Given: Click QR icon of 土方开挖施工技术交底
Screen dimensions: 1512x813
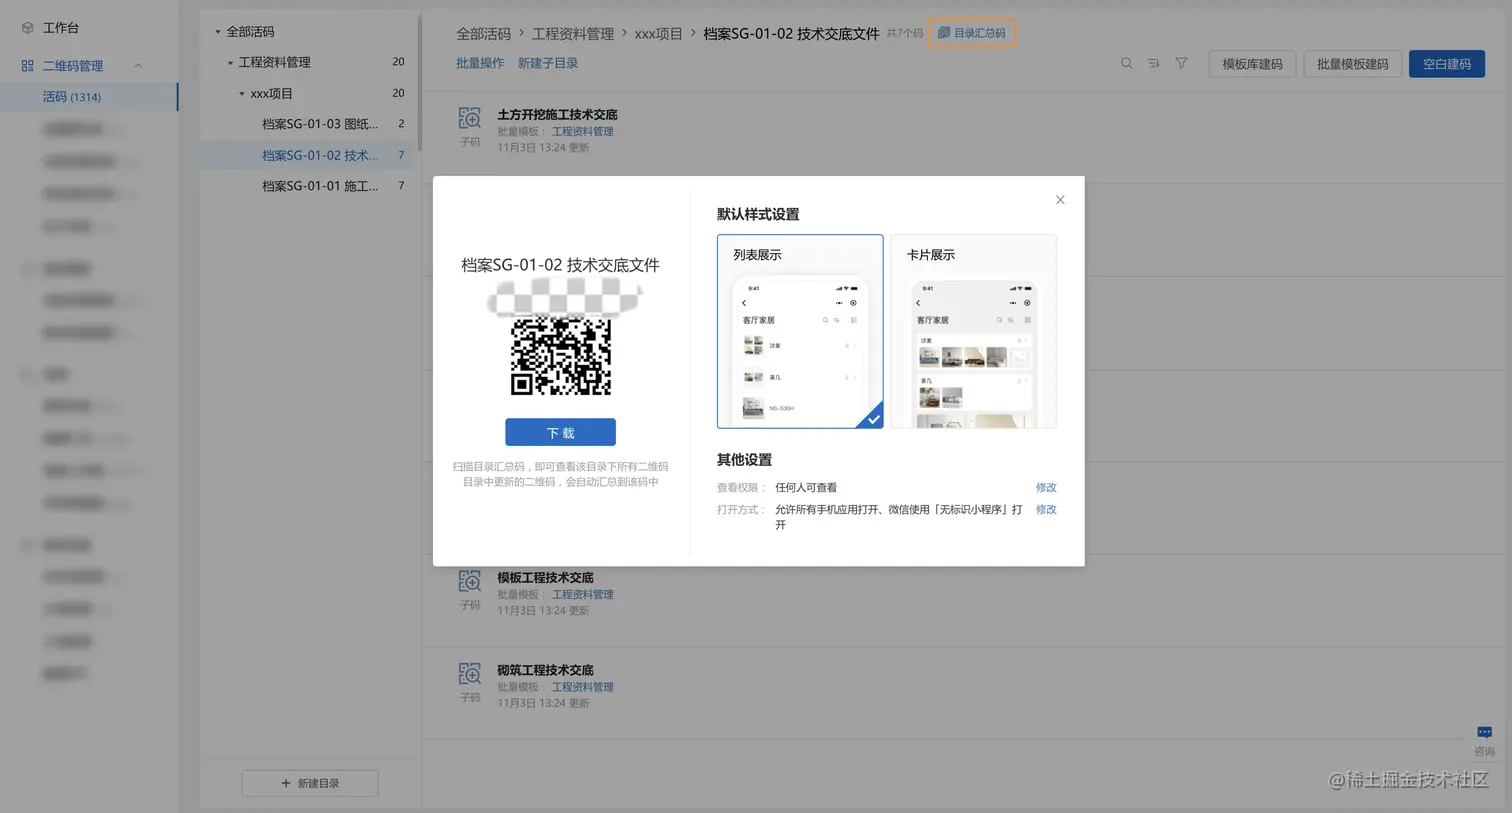Looking at the screenshot, I should [470, 119].
